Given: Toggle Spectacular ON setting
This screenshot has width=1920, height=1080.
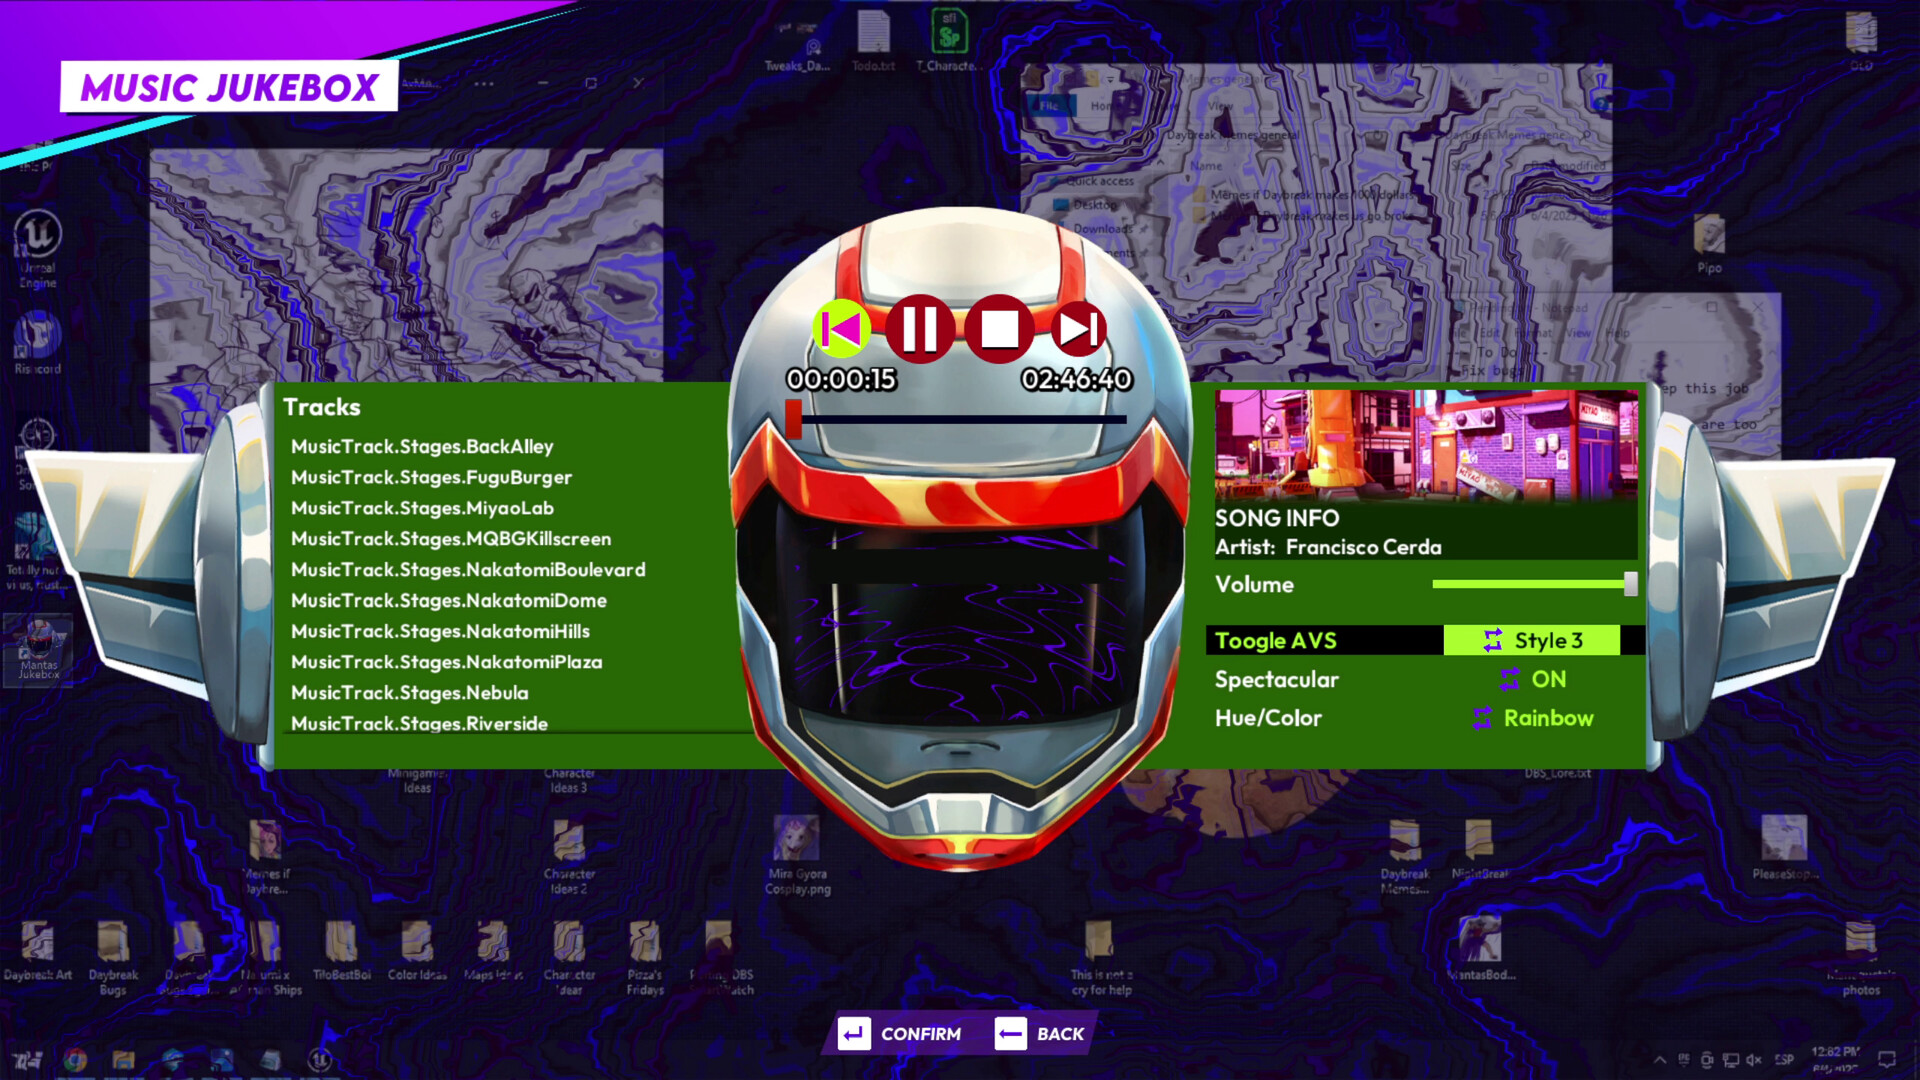Looking at the screenshot, I should [1548, 679].
